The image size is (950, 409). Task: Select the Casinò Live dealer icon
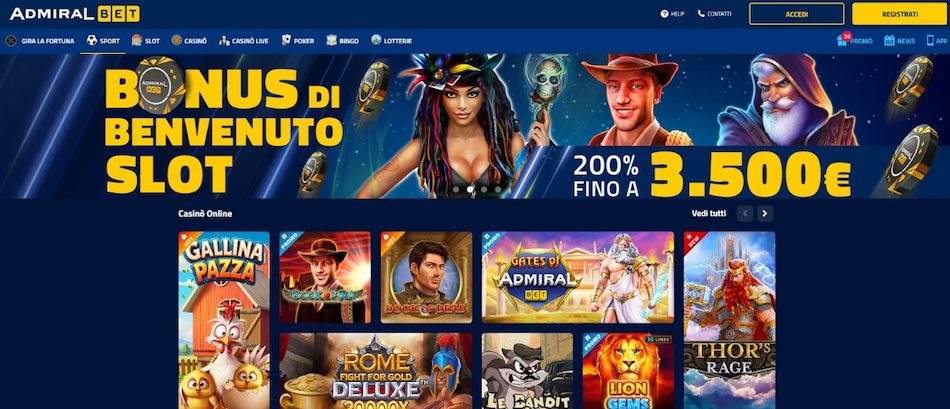point(224,41)
